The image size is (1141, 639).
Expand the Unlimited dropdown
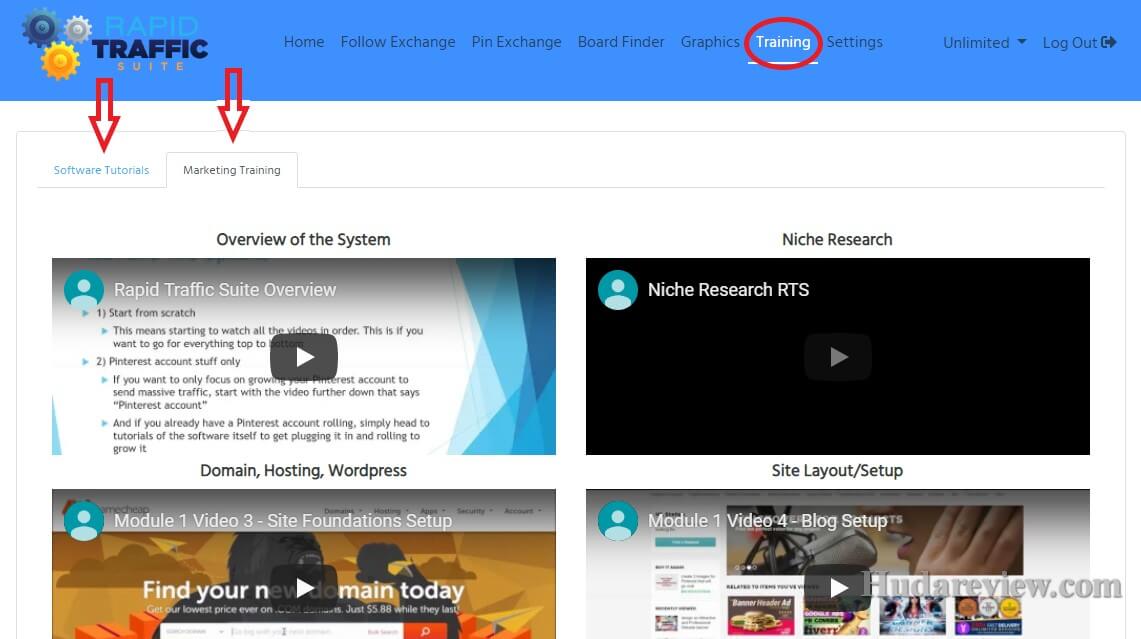(x=985, y=43)
